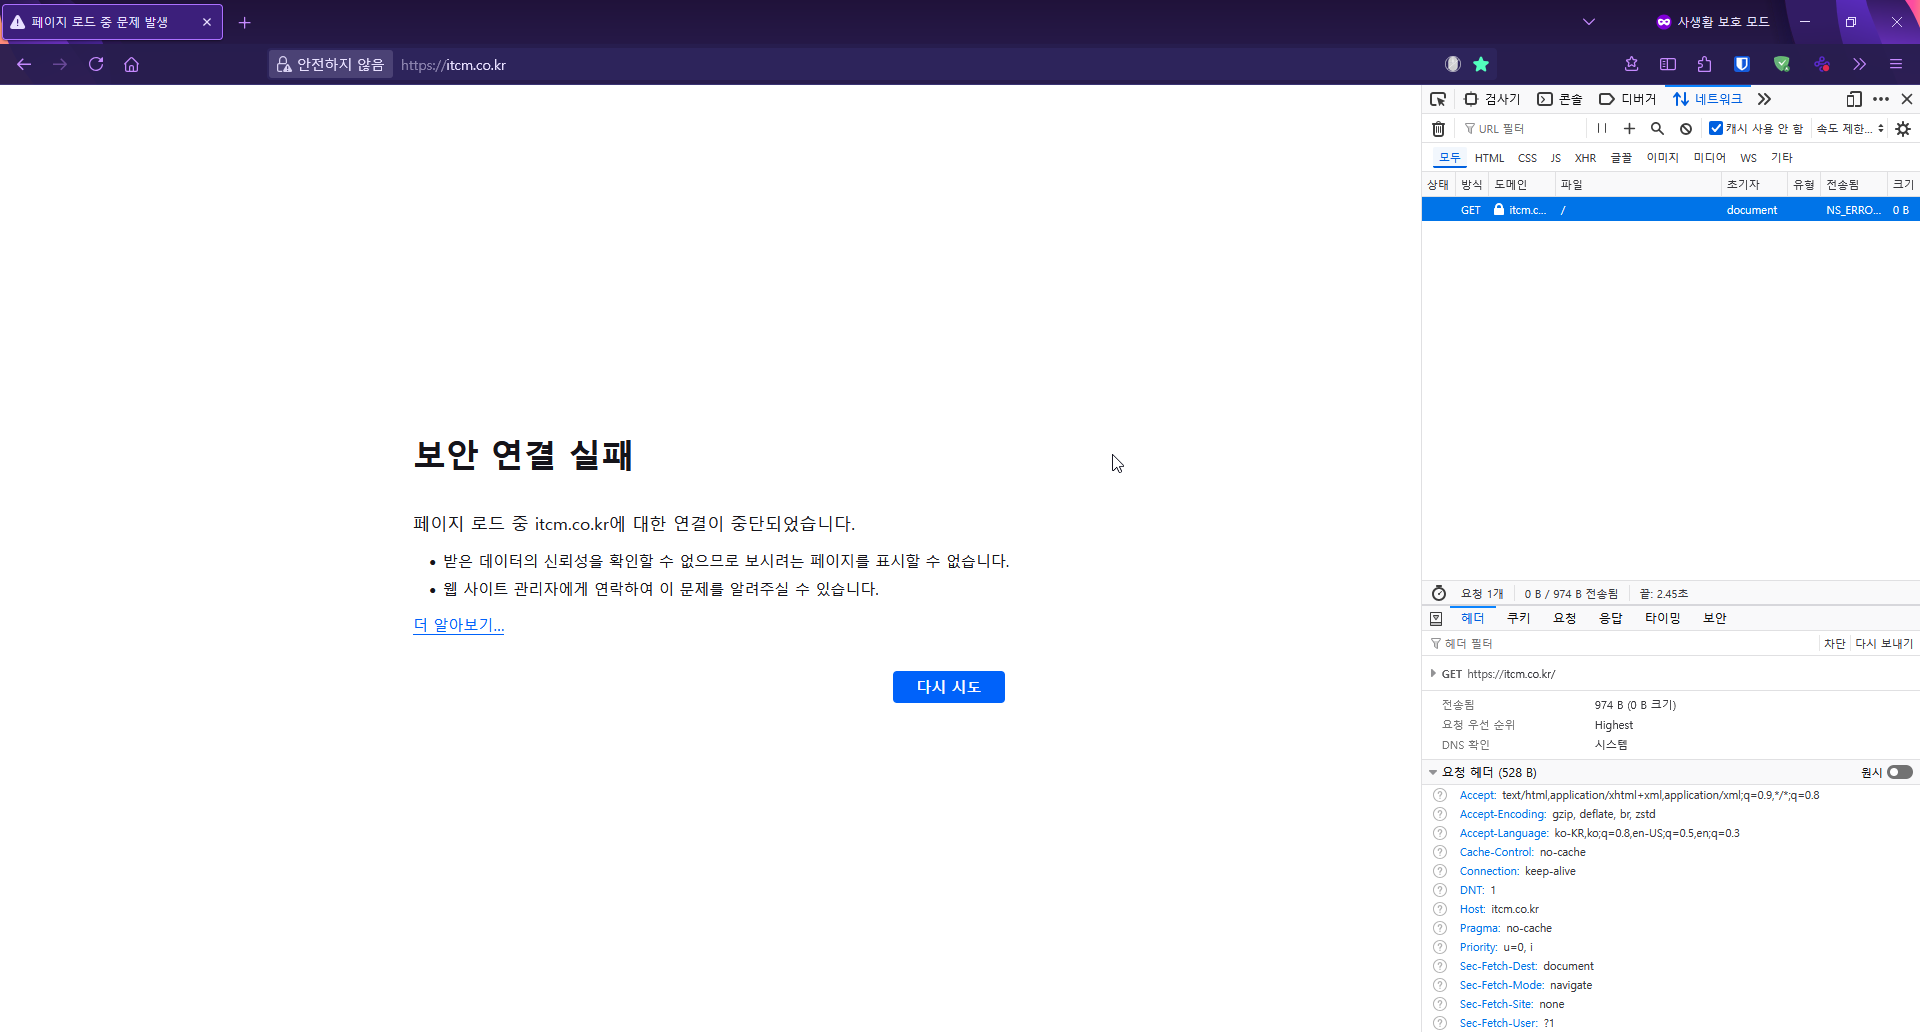
Task: Open the Response details tab
Action: click(1610, 618)
